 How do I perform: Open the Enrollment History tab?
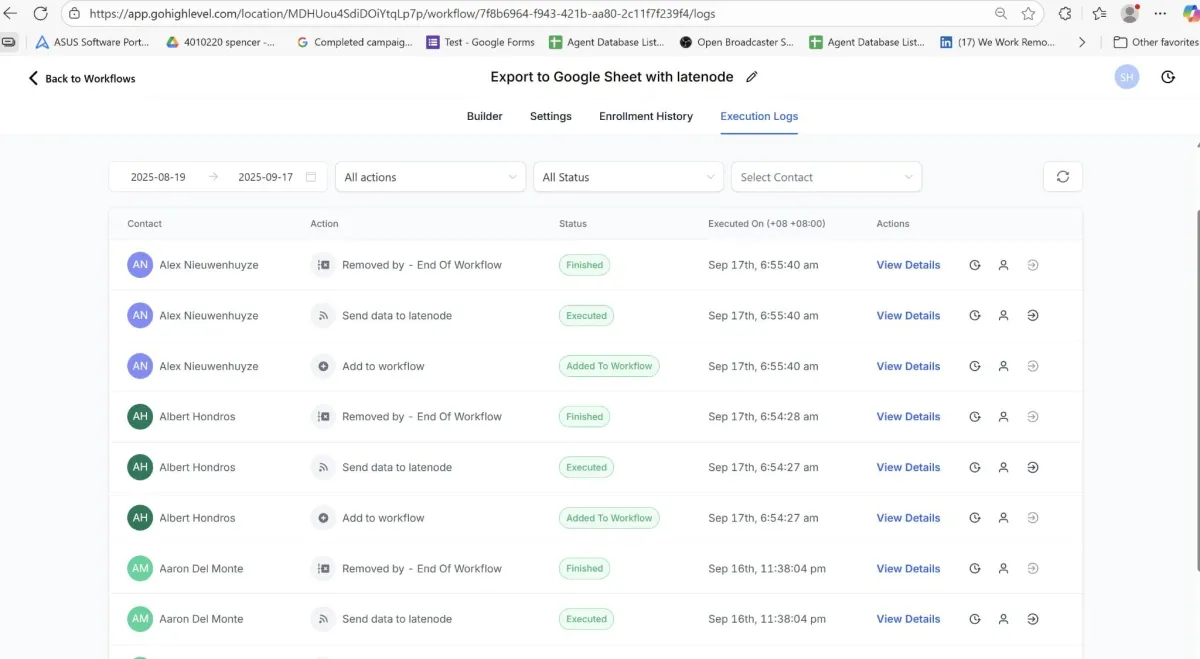point(646,116)
